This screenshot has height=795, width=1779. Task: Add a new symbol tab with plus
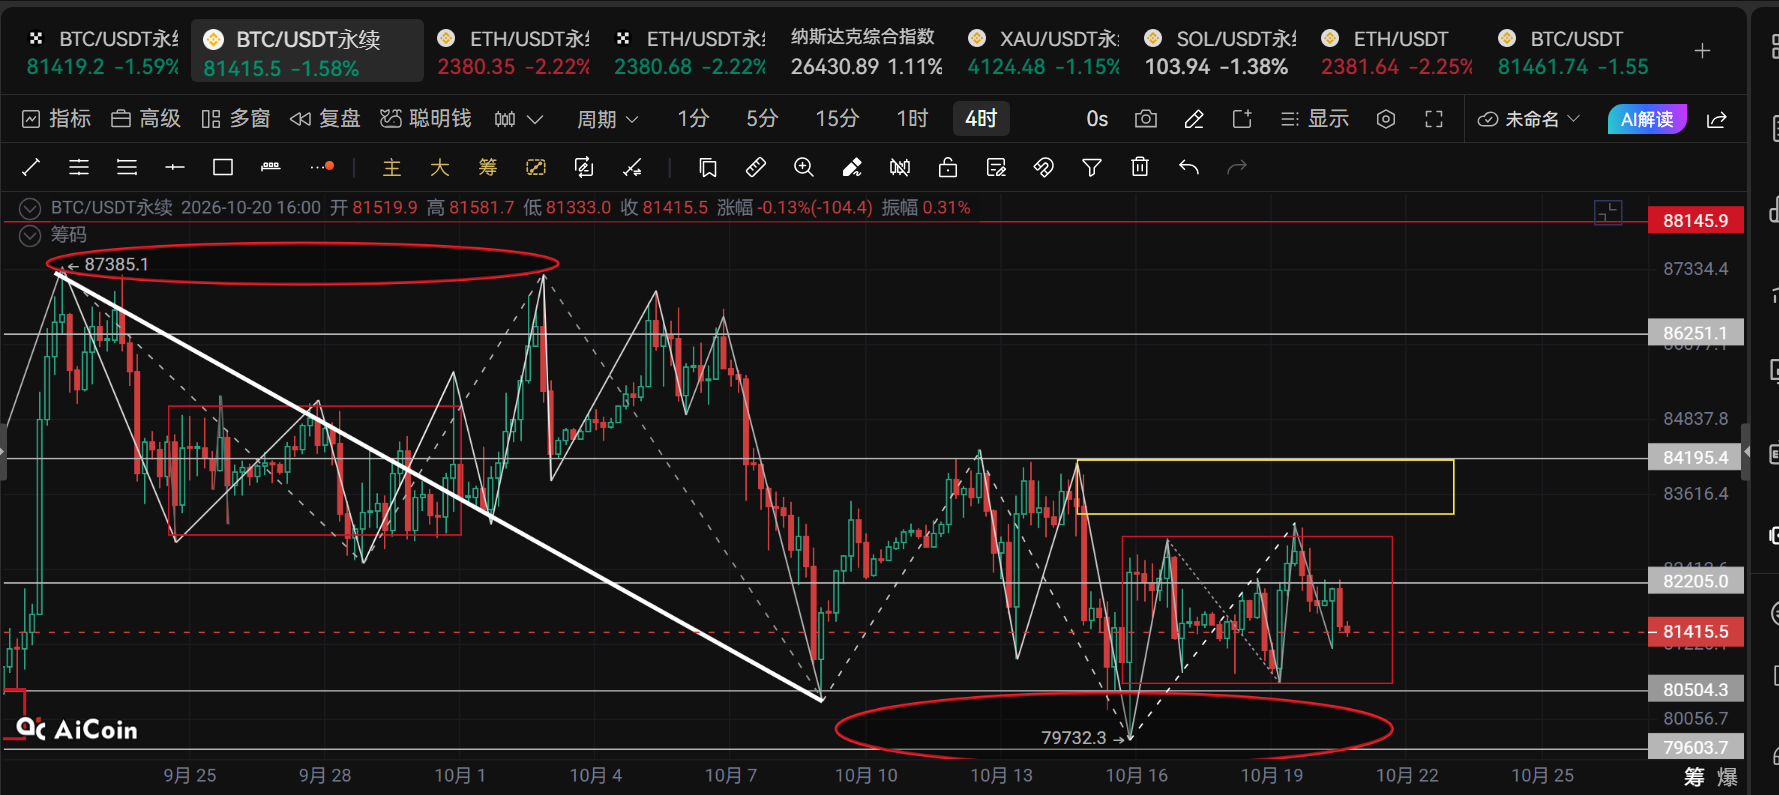pos(1703,51)
